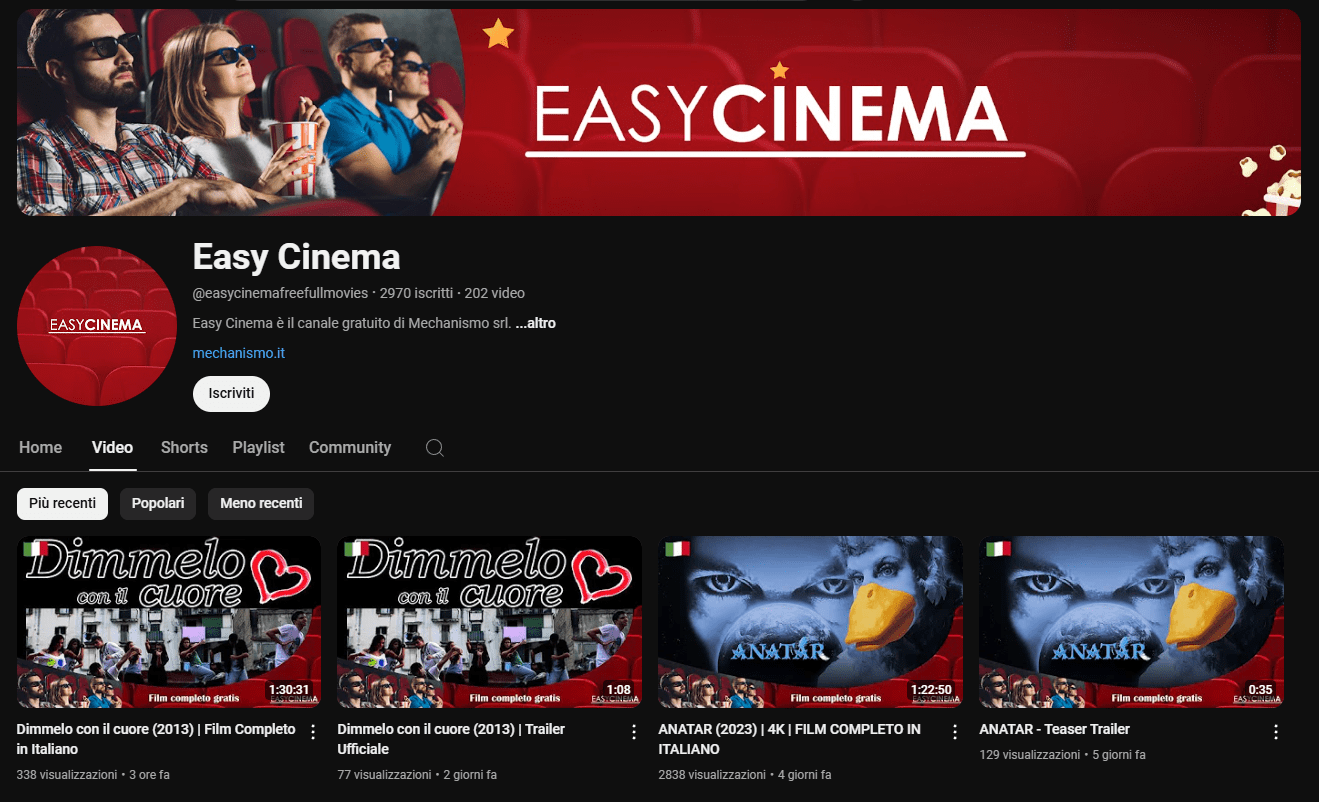Expand channel description with ...altro
The height and width of the screenshot is (802, 1319).
click(x=535, y=324)
